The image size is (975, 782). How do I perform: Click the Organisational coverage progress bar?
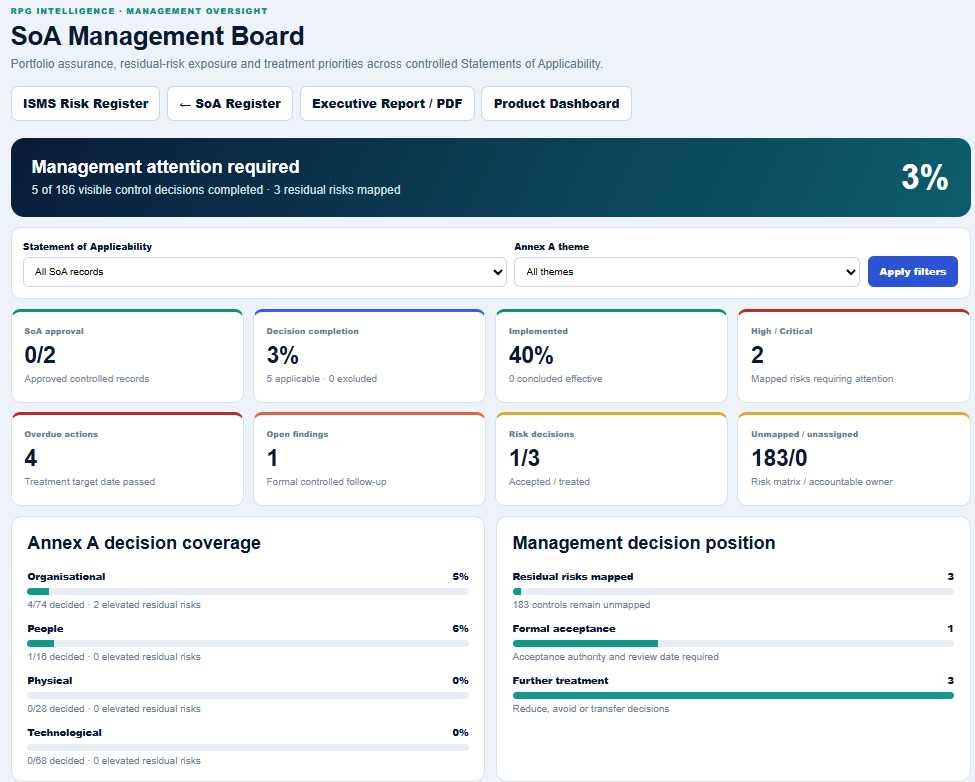point(248,592)
